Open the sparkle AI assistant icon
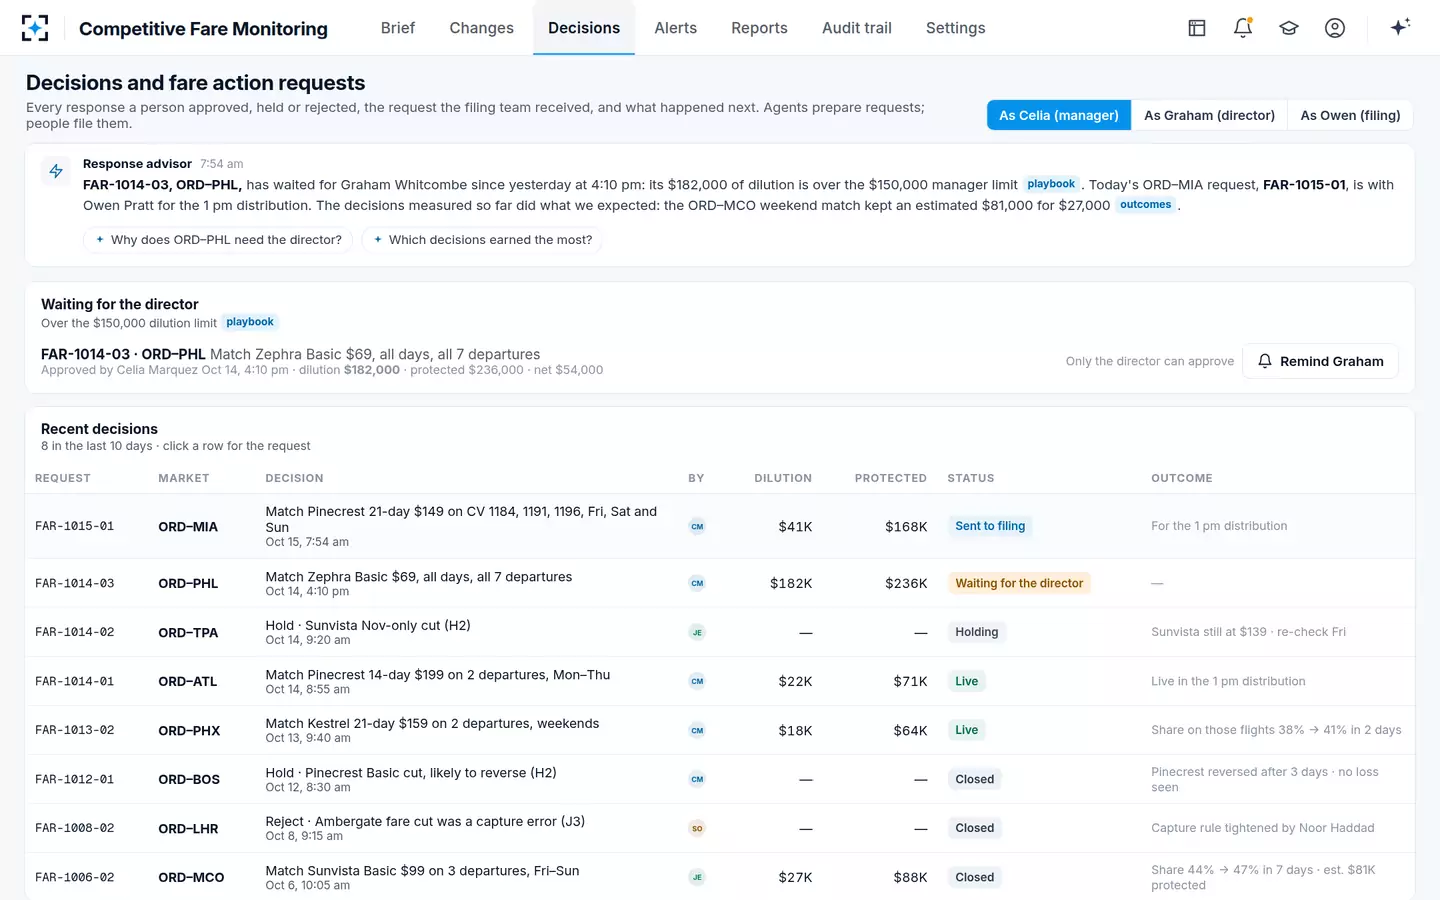Image resolution: width=1440 pixels, height=900 pixels. (1400, 27)
